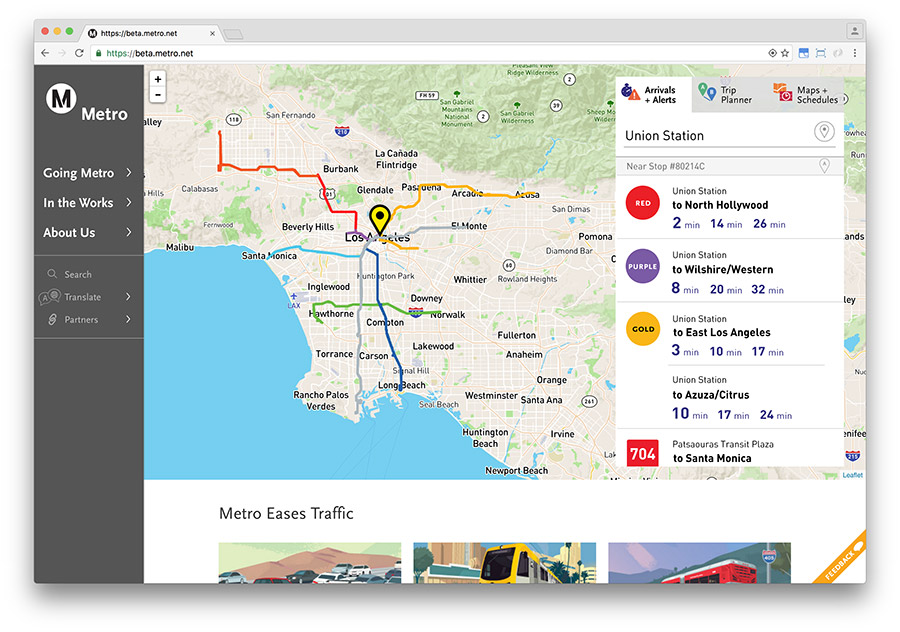The image size is (900, 632).
Task: Click the In the Works menu label
Action: pyautogui.click(x=78, y=203)
